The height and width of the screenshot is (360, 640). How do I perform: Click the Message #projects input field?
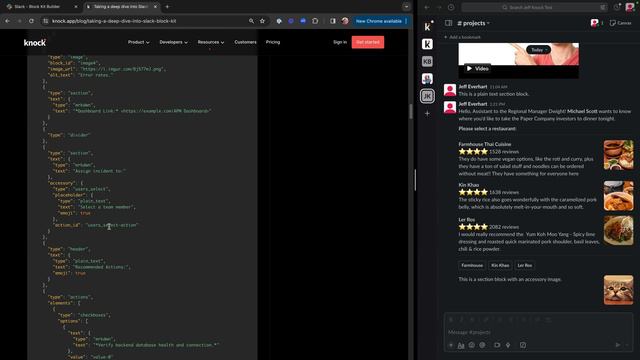(x=538, y=332)
